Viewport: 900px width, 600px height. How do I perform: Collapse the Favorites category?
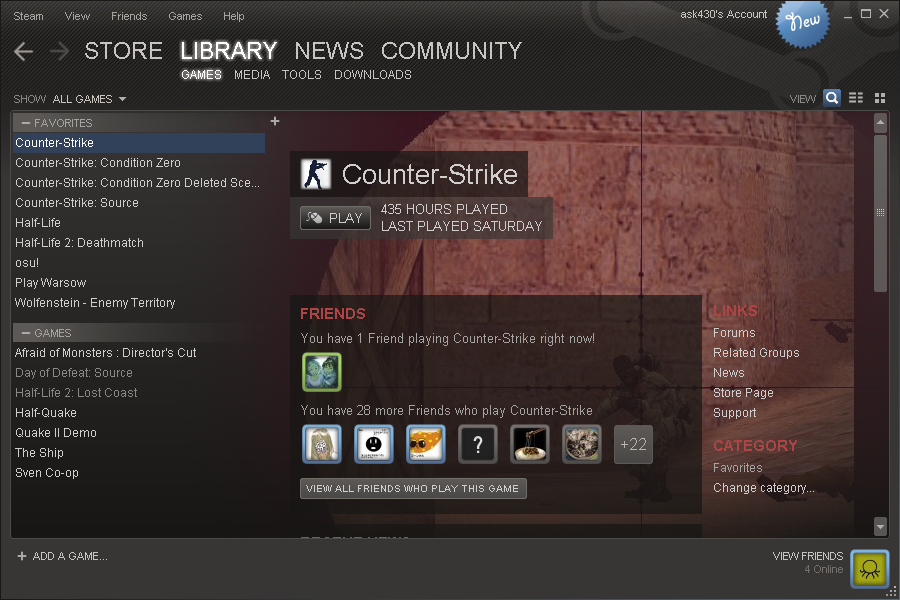coord(26,123)
